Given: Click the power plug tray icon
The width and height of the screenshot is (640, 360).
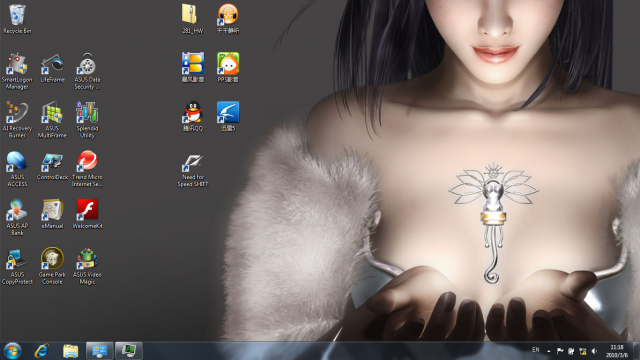Looking at the screenshot, I should pyautogui.click(x=571, y=351).
